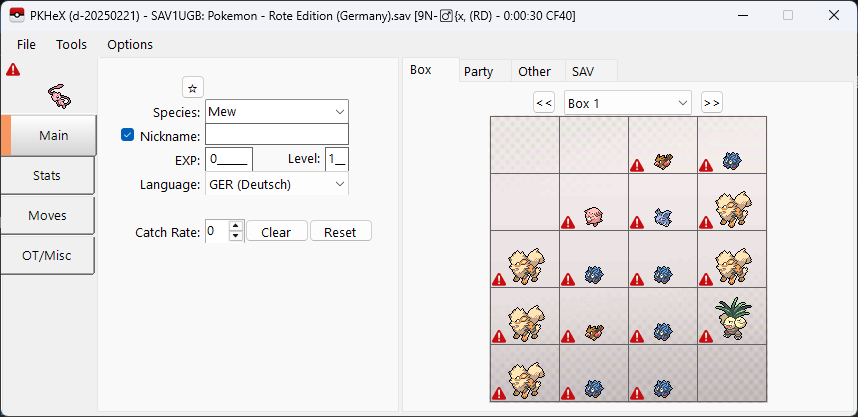
Task: Switch to the Party tab
Action: pos(478,71)
